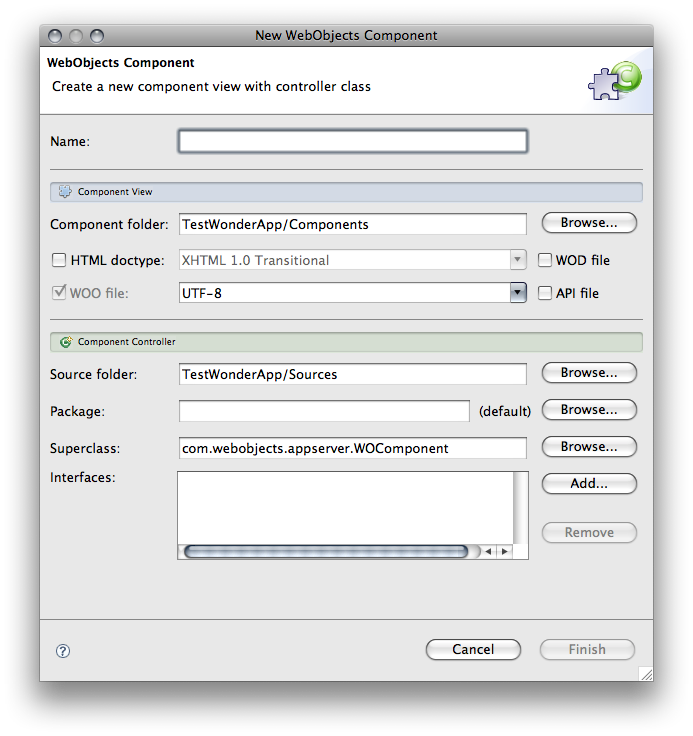Click the Interfaces horizontal scrollbar thumb
The height and width of the screenshot is (736, 693).
pyautogui.click(x=326, y=552)
